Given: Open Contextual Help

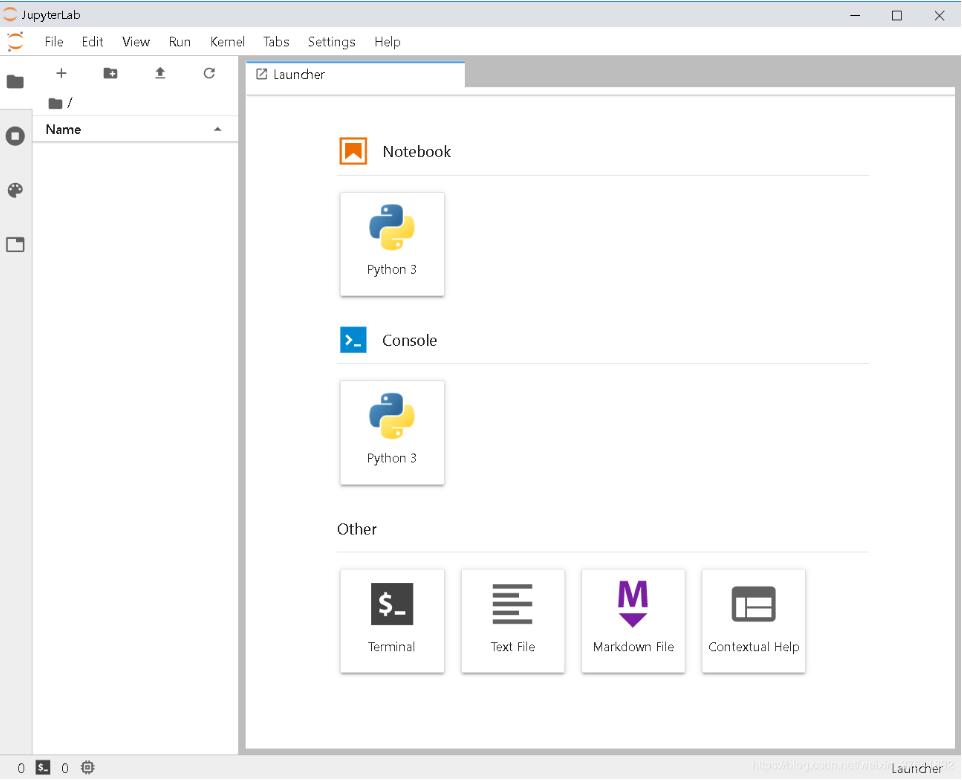Looking at the screenshot, I should tap(753, 621).
